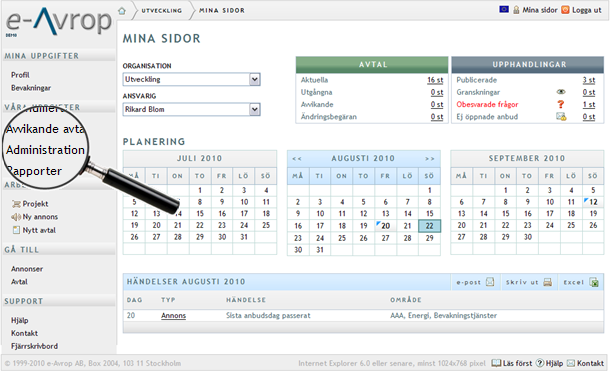This screenshot has height=371, width=610.
Task: Click the Mina sidor link in top bar
Action: click(x=540, y=10)
